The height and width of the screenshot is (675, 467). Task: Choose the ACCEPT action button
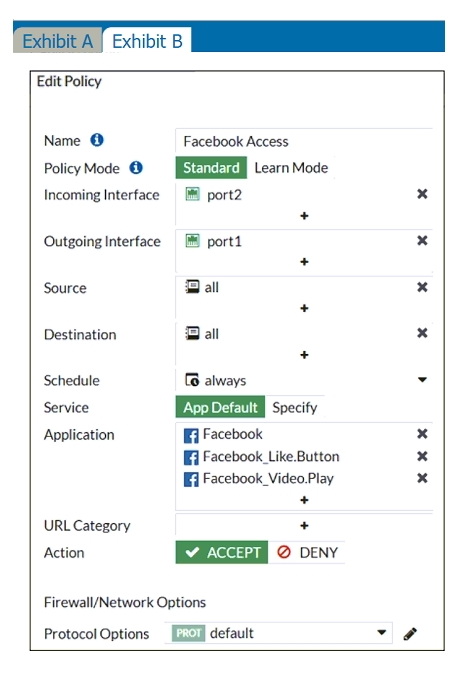click(222, 552)
